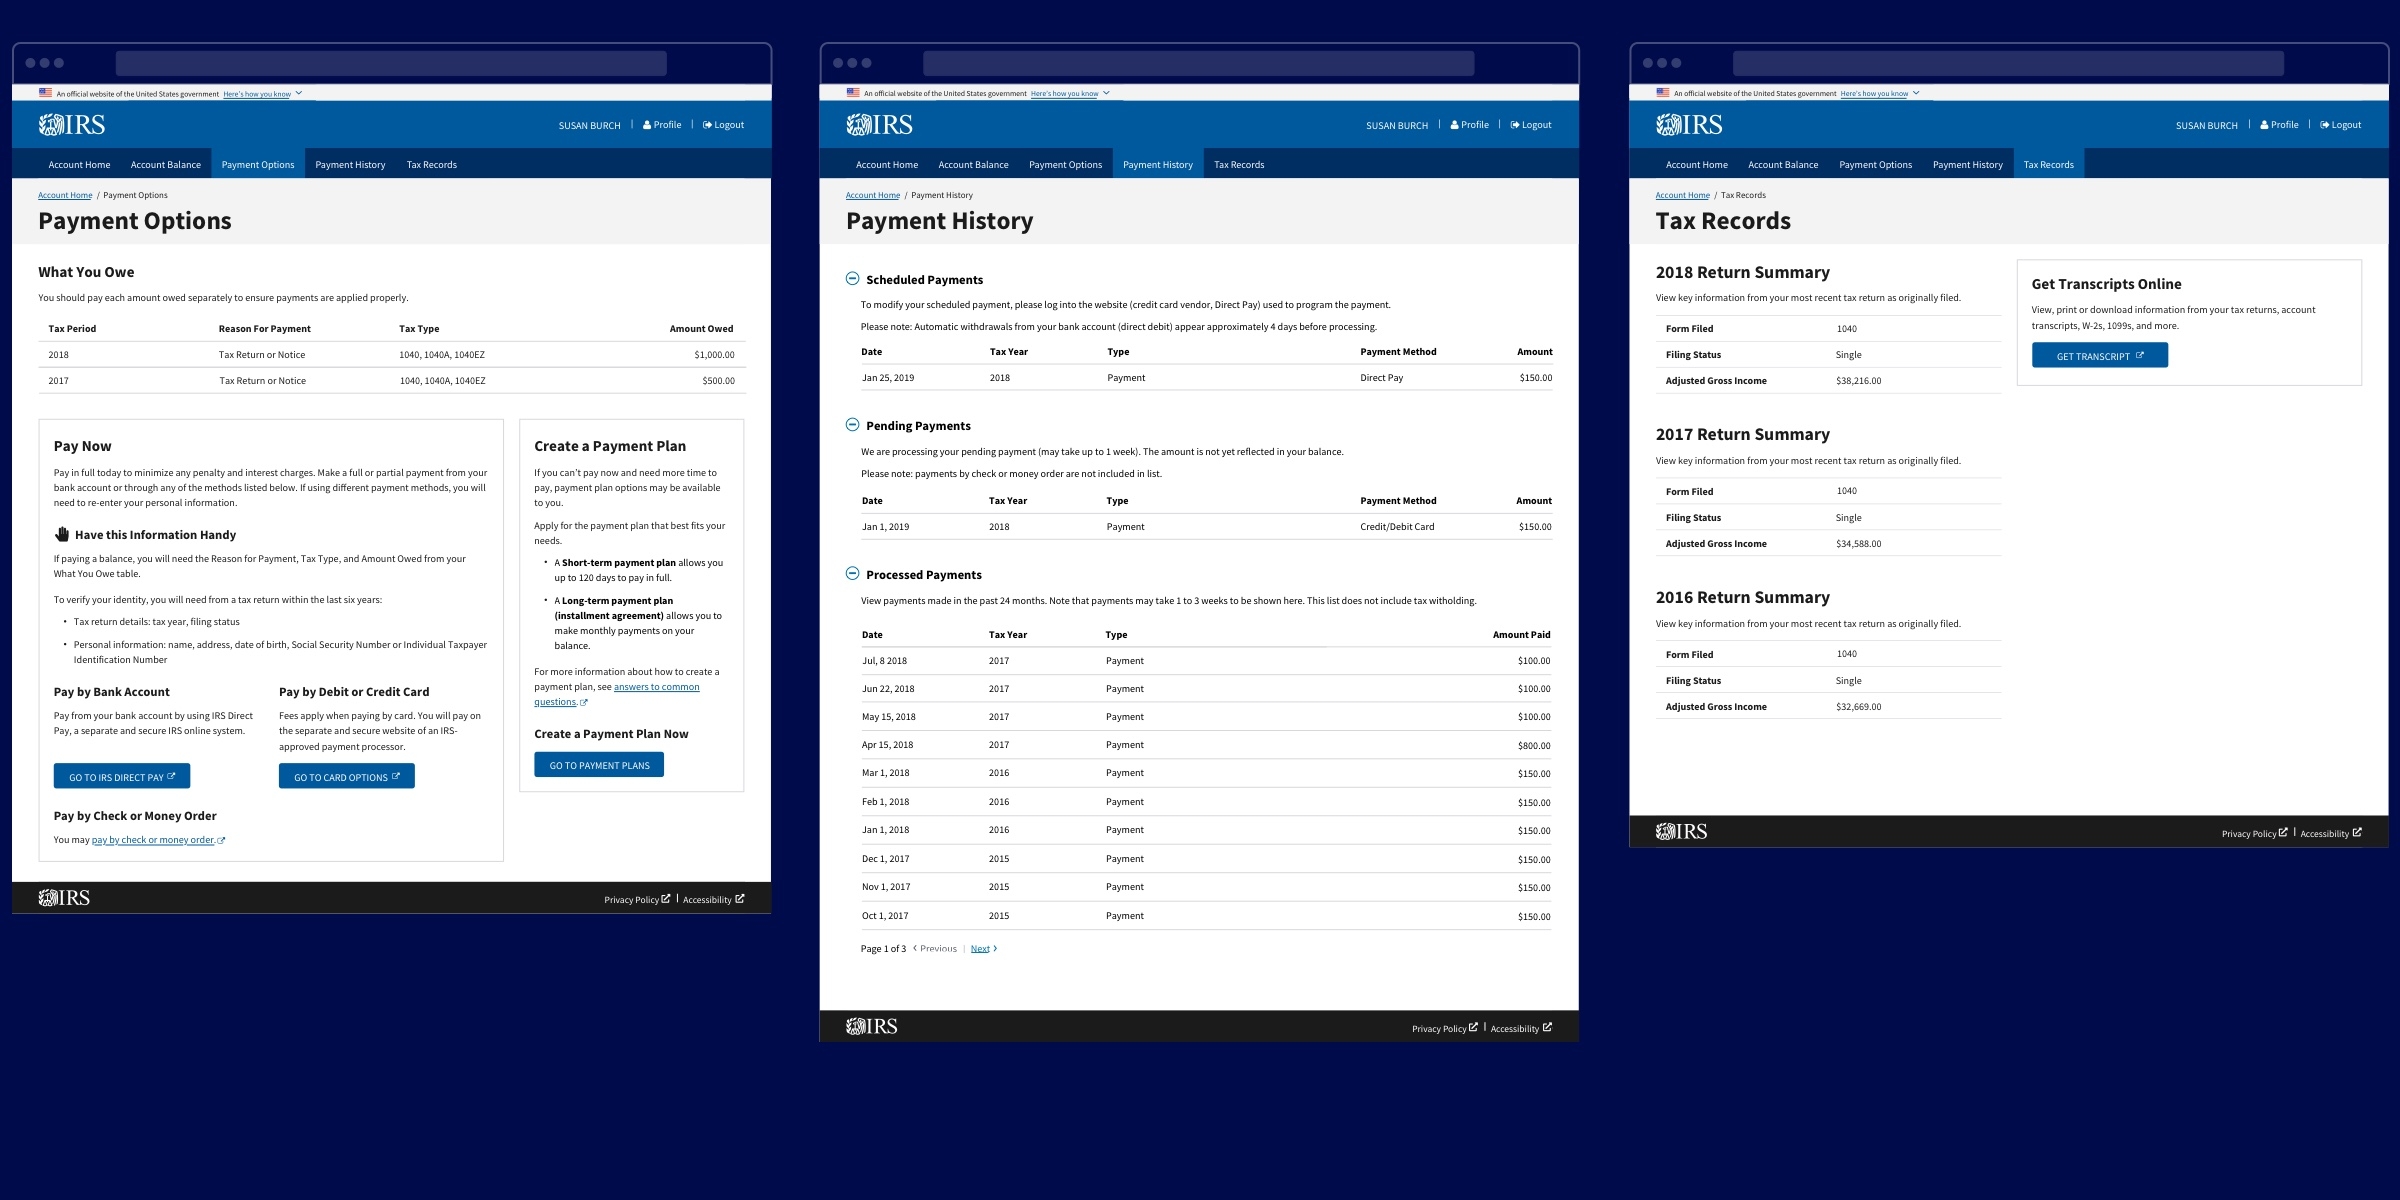Collapse the Scheduled Payments section

click(852, 279)
